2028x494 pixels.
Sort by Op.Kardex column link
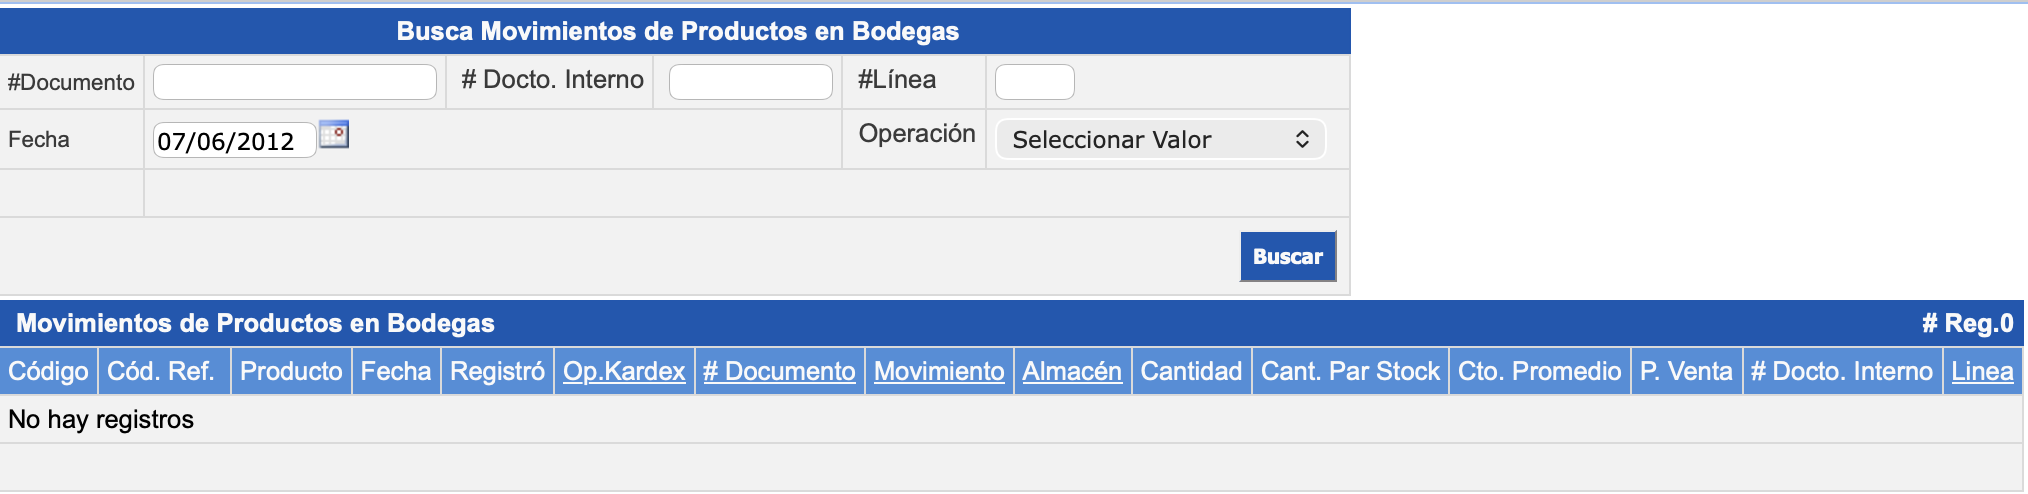pos(624,372)
